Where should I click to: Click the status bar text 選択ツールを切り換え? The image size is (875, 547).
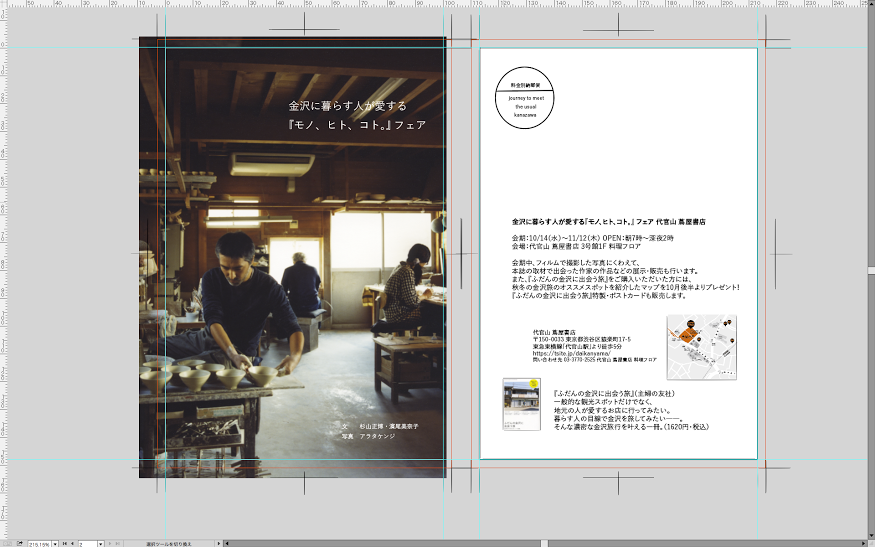(169, 544)
